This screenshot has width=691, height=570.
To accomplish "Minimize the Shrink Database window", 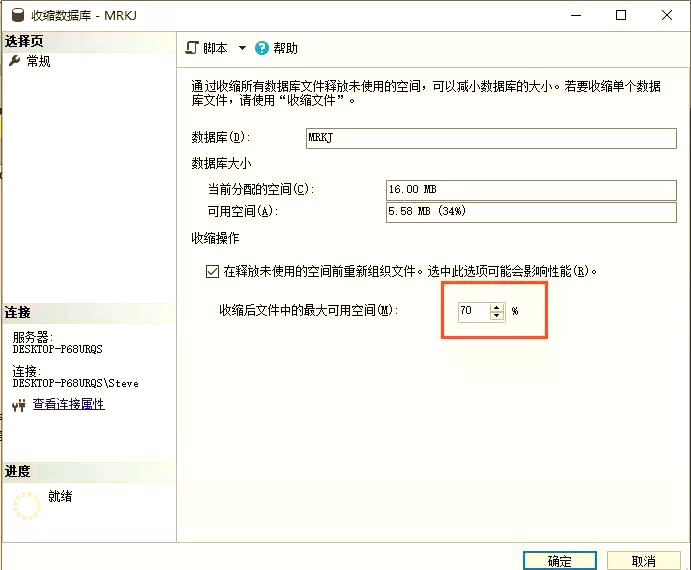I will tap(576, 15).
